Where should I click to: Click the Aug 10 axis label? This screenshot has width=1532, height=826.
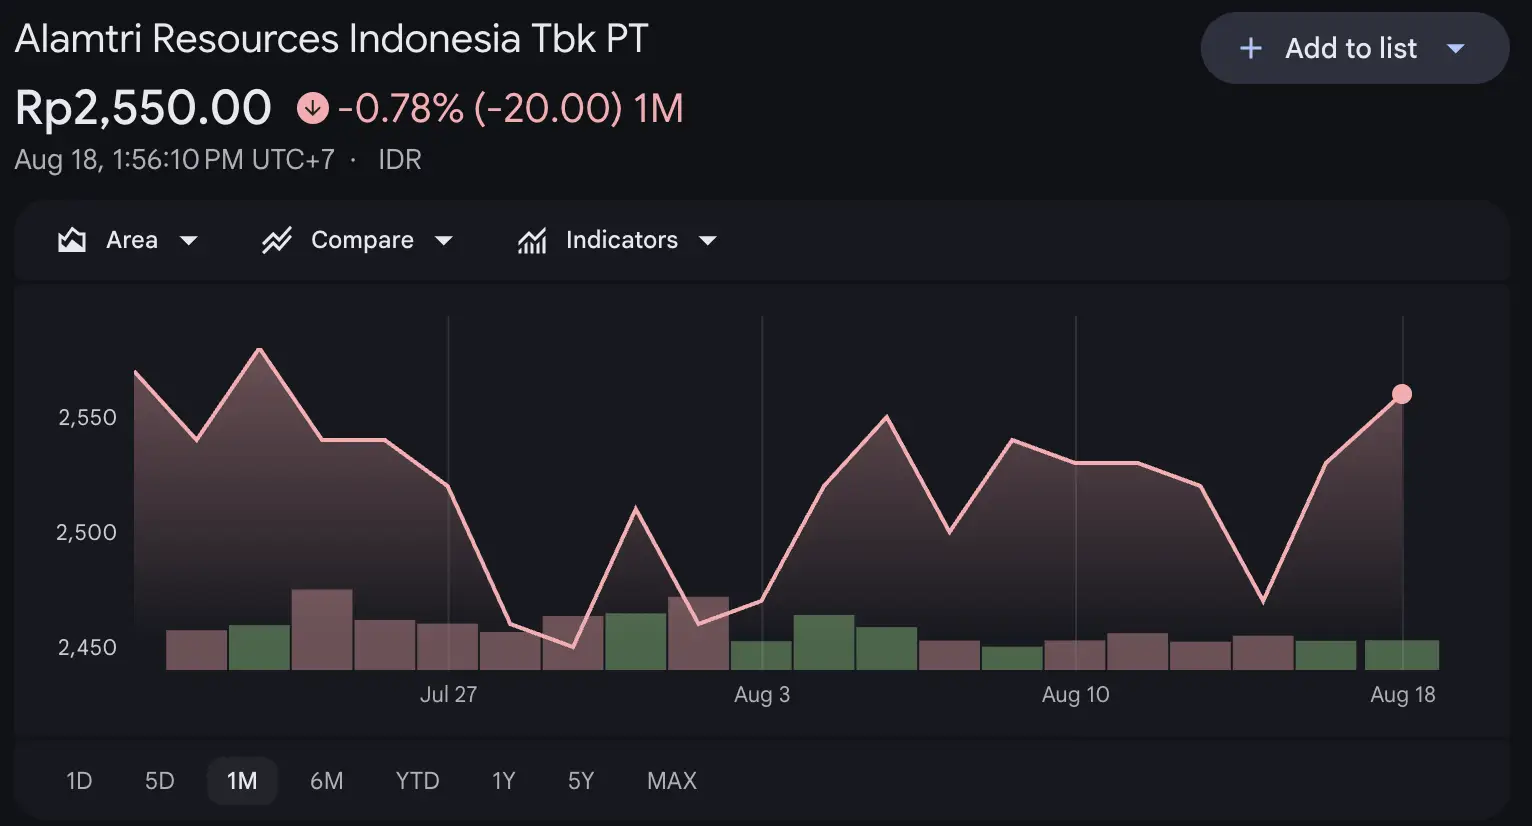1076,695
